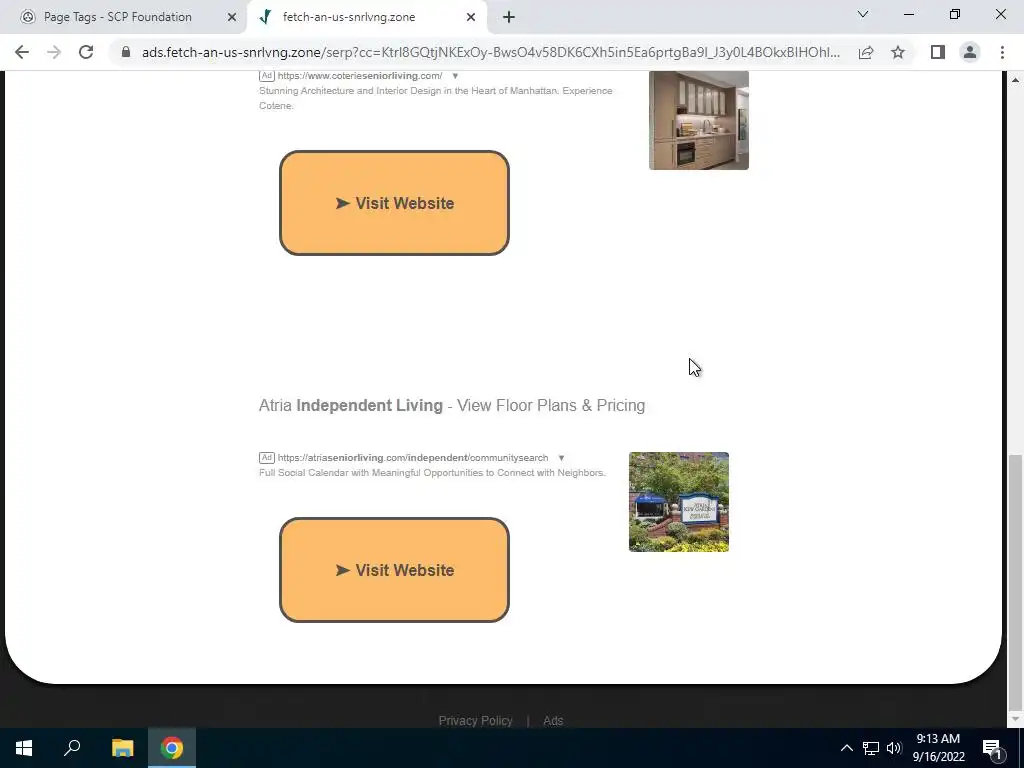Open the tab search dropdown
The width and height of the screenshot is (1024, 768).
[x=863, y=14]
